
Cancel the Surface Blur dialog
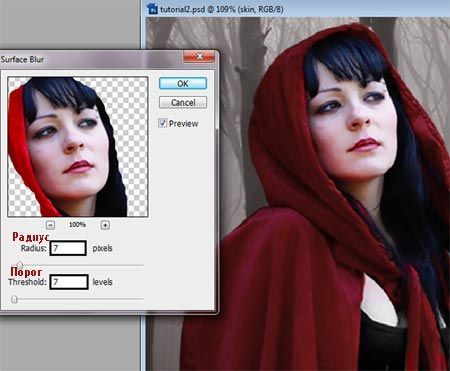(x=183, y=102)
